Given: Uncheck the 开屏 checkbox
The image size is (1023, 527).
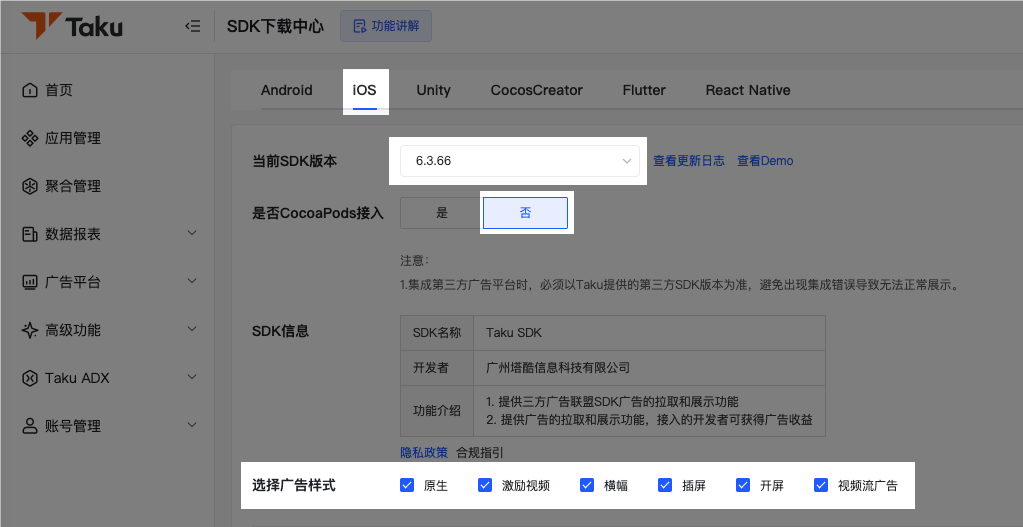Looking at the screenshot, I should coord(743,485).
